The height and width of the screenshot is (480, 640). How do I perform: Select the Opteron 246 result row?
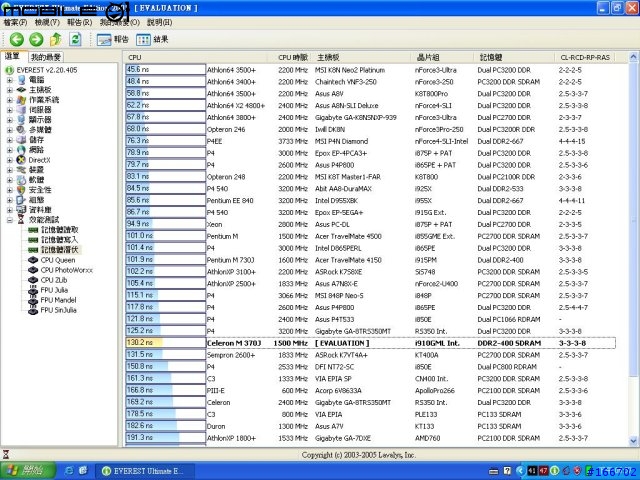point(370,129)
